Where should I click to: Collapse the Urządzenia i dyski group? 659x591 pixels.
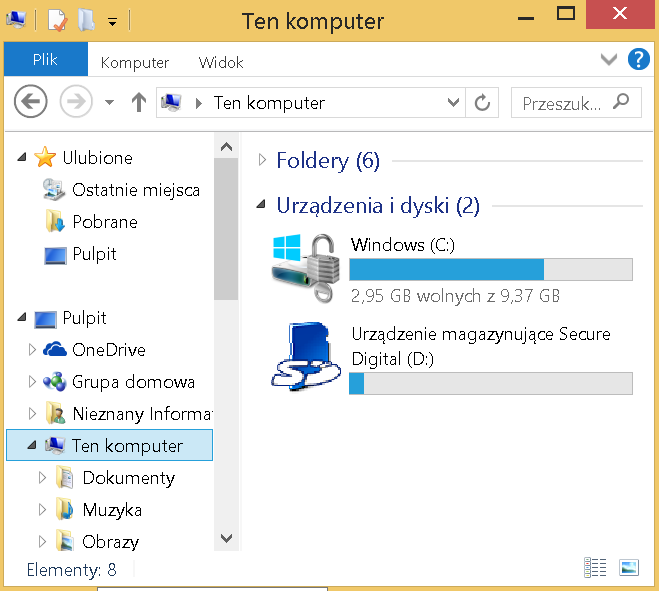(263, 206)
